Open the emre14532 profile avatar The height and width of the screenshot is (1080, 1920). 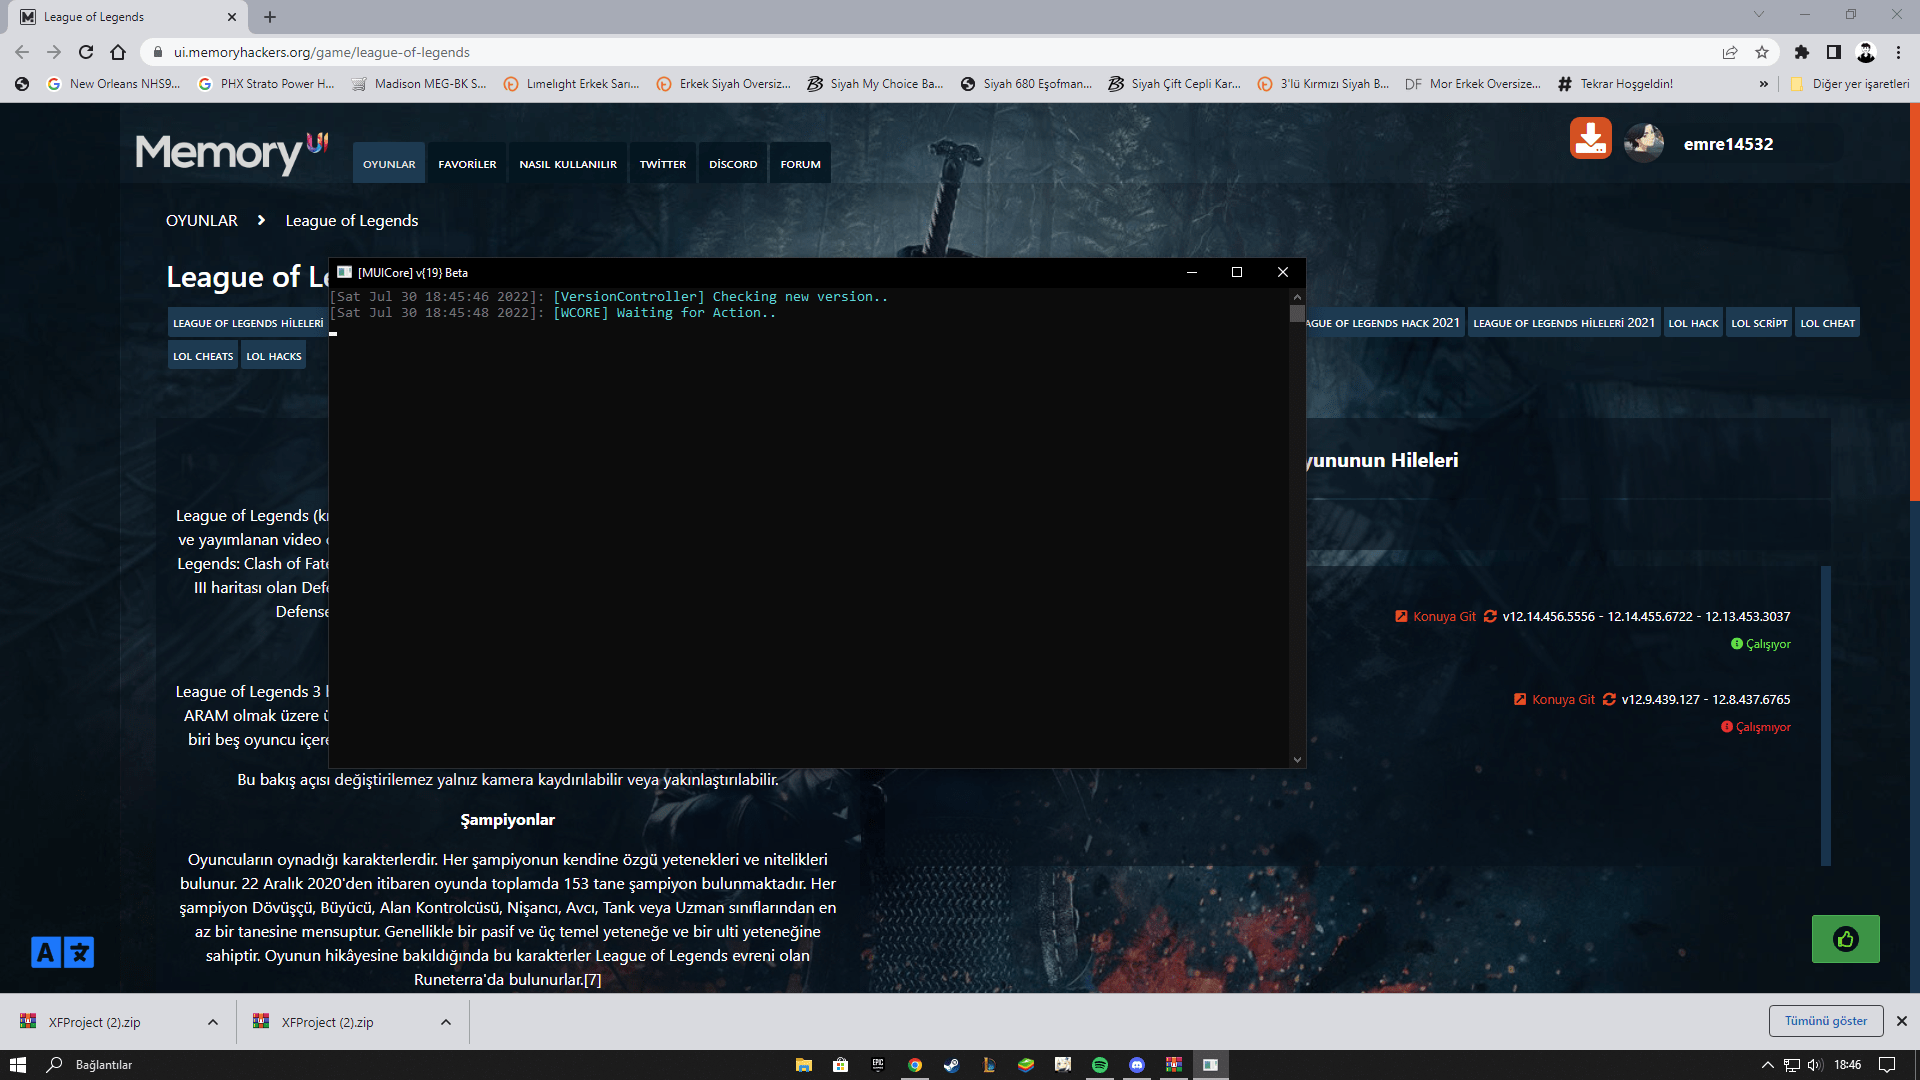(x=1644, y=143)
